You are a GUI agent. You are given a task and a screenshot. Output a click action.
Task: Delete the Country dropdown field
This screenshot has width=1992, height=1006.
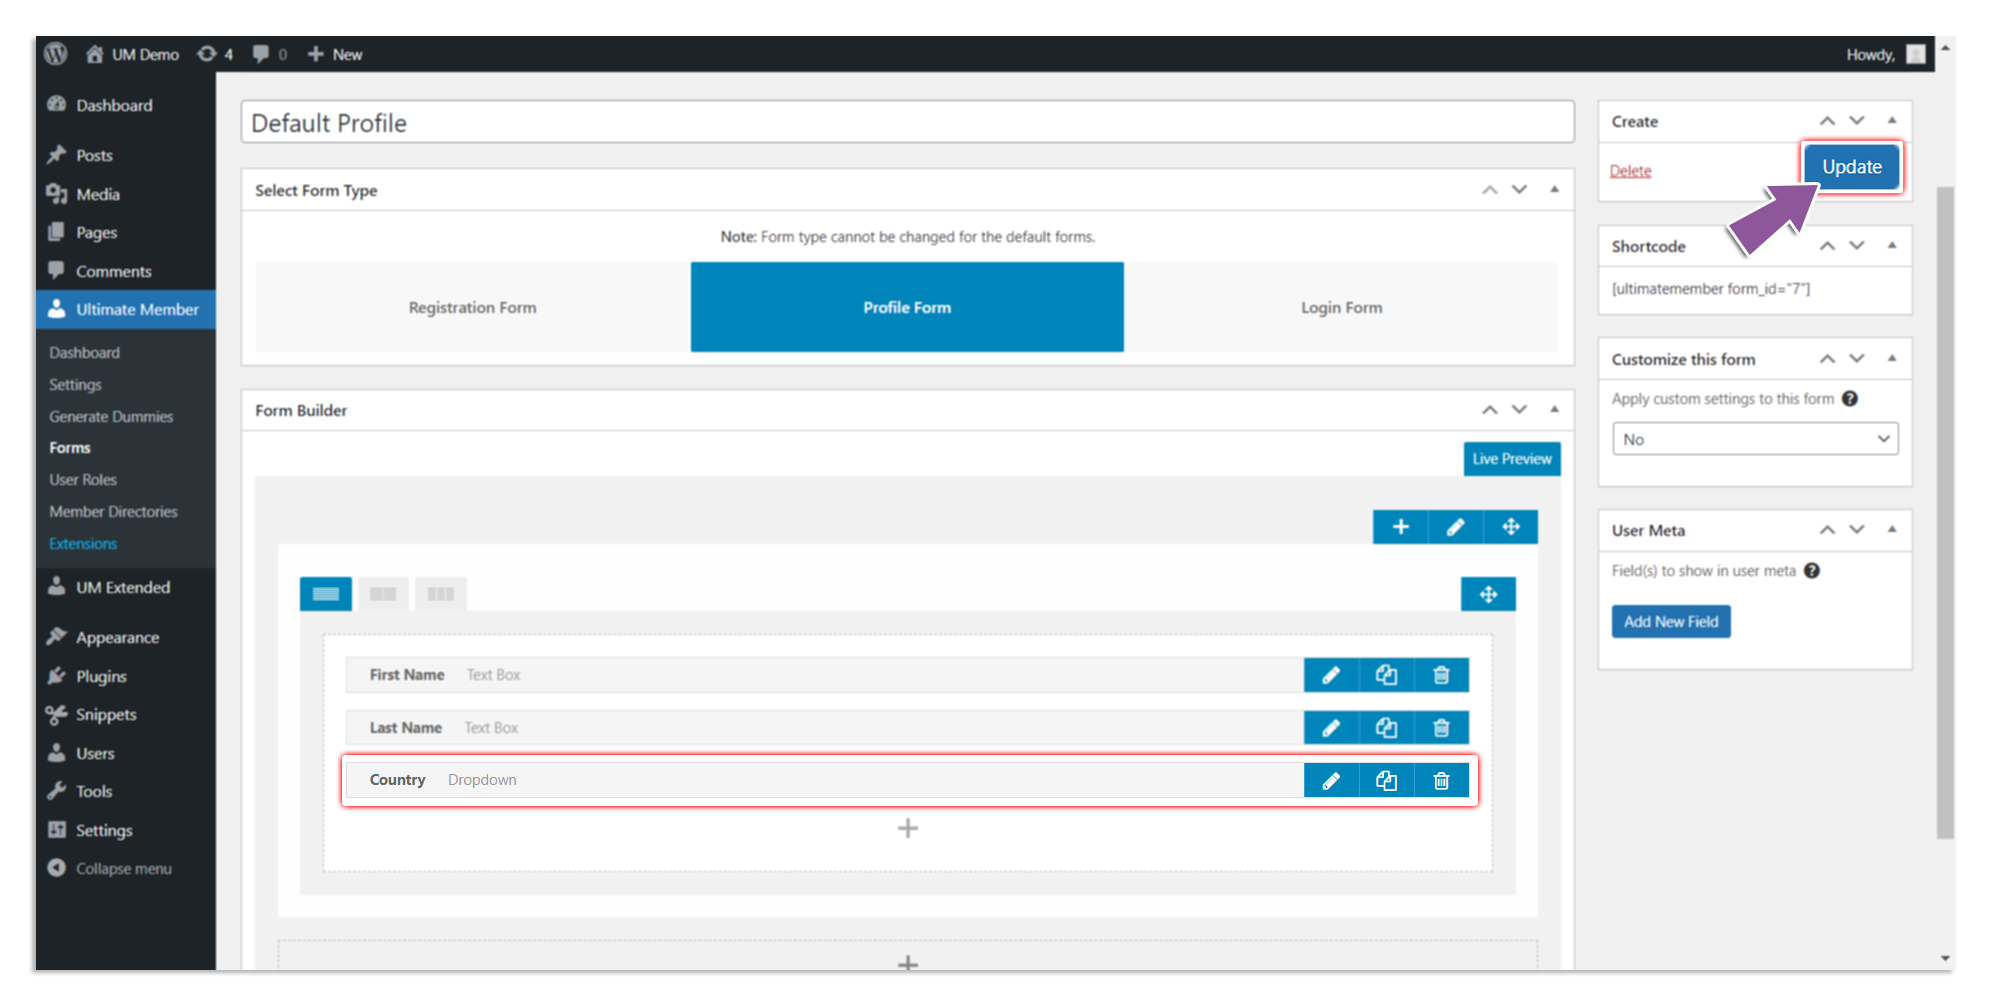tap(1441, 780)
